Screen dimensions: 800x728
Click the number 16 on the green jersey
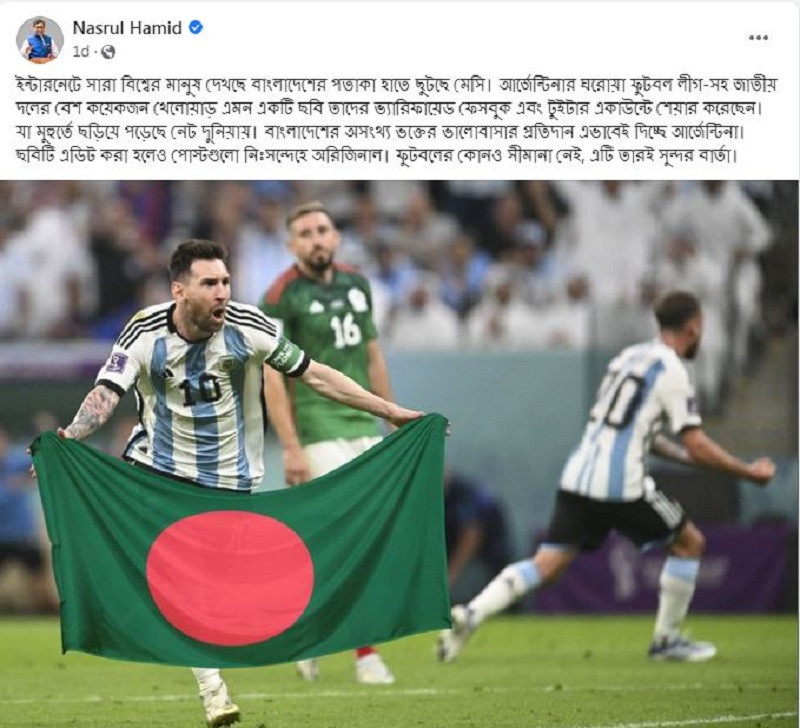pyautogui.click(x=345, y=331)
